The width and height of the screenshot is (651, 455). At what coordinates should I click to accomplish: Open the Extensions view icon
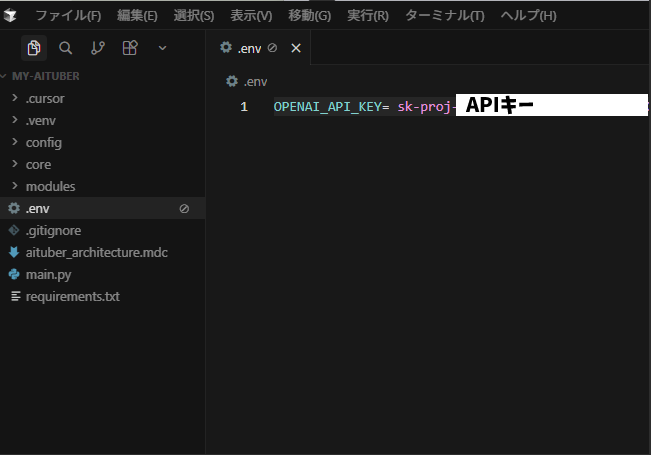pyautogui.click(x=129, y=48)
